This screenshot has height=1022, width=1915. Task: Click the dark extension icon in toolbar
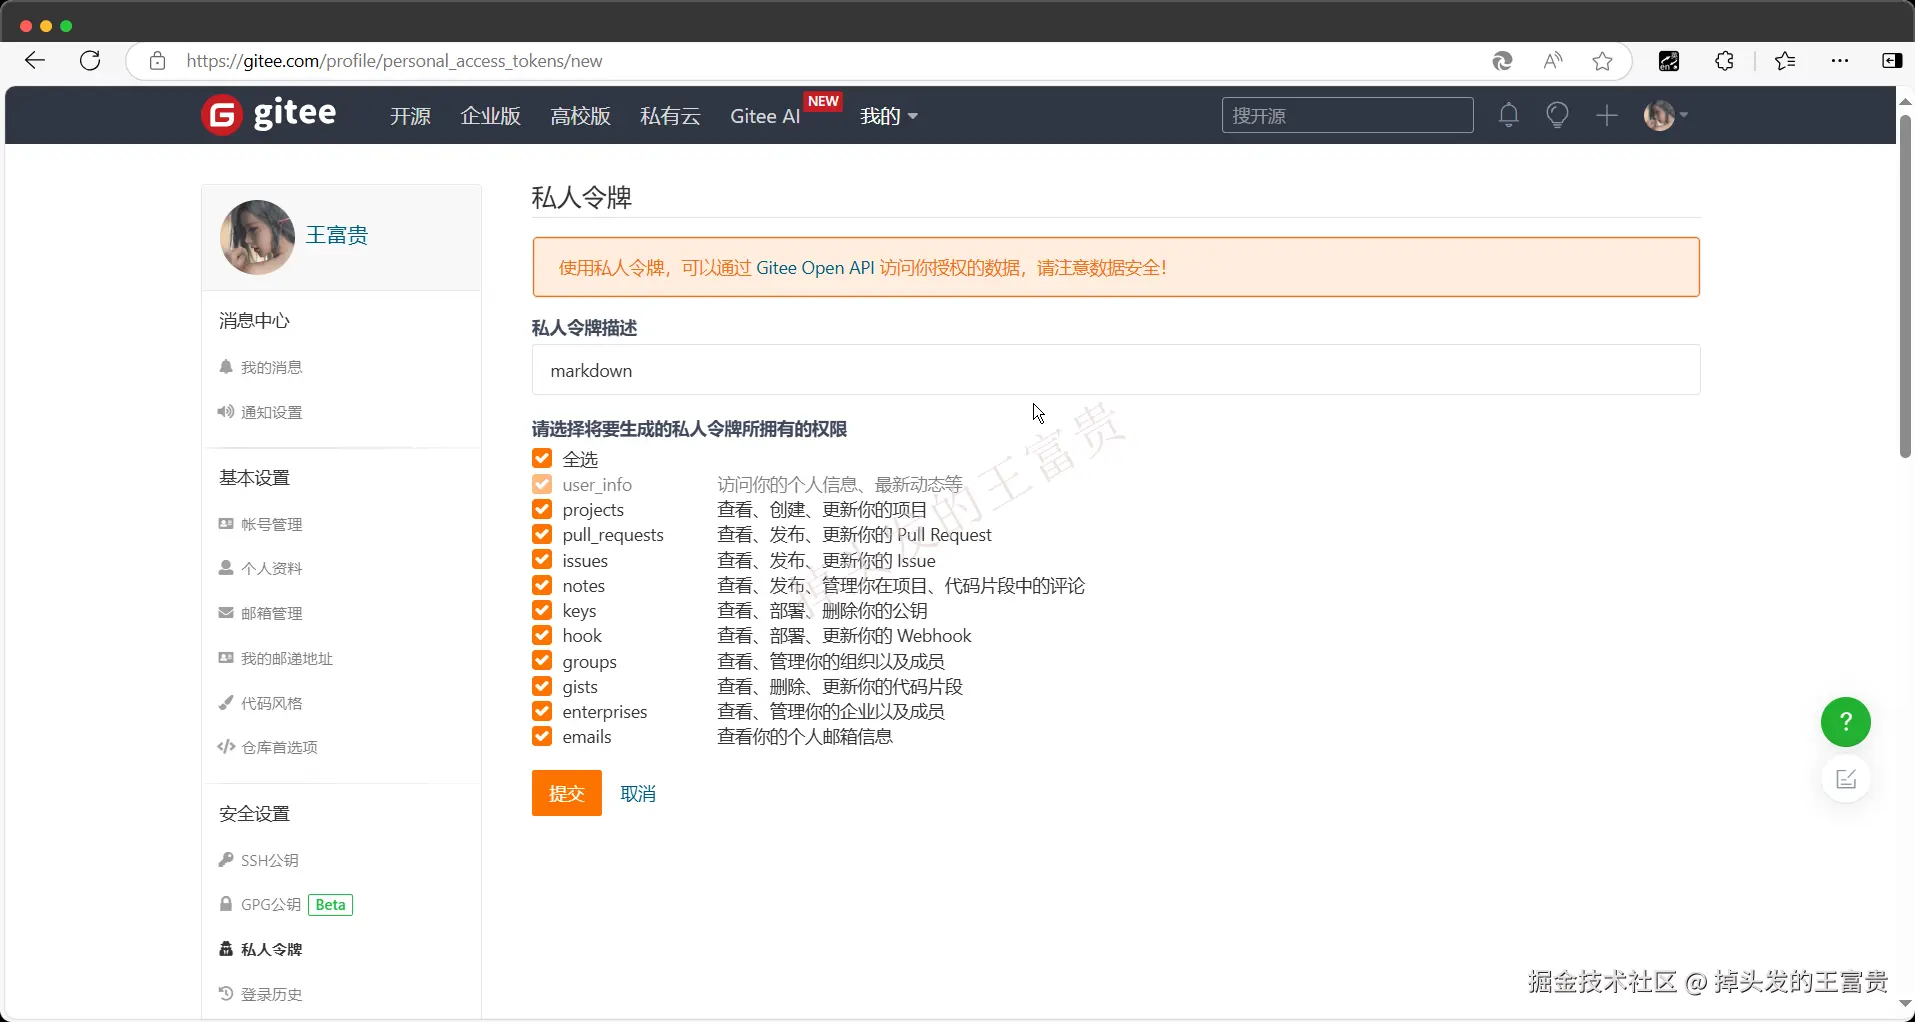pyautogui.click(x=1669, y=61)
